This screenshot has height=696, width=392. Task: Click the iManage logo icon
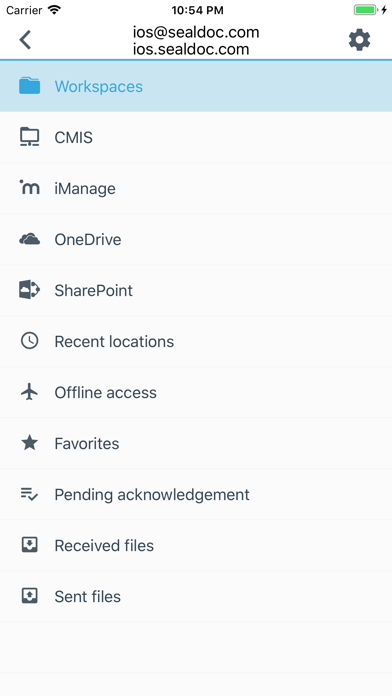click(29, 188)
